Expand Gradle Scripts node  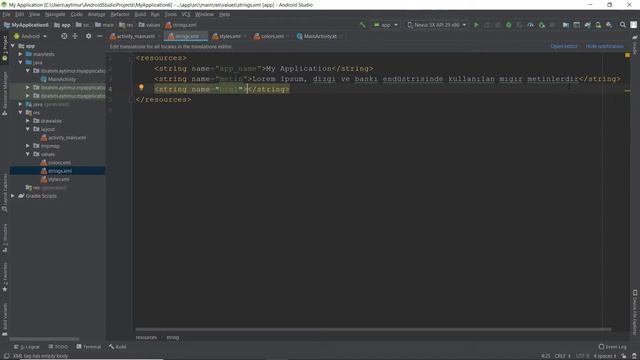[x=13, y=196]
